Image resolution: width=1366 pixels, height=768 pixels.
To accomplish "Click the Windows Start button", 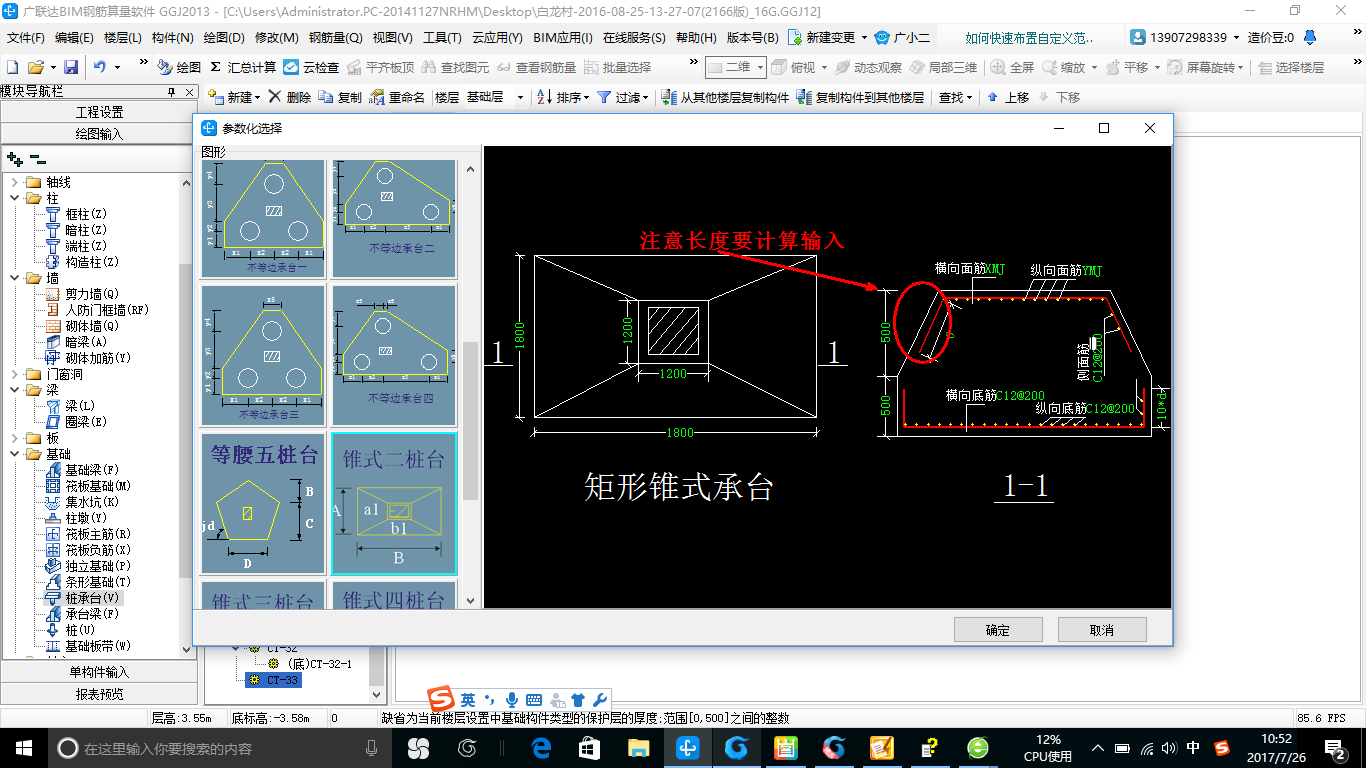I will coord(23,748).
